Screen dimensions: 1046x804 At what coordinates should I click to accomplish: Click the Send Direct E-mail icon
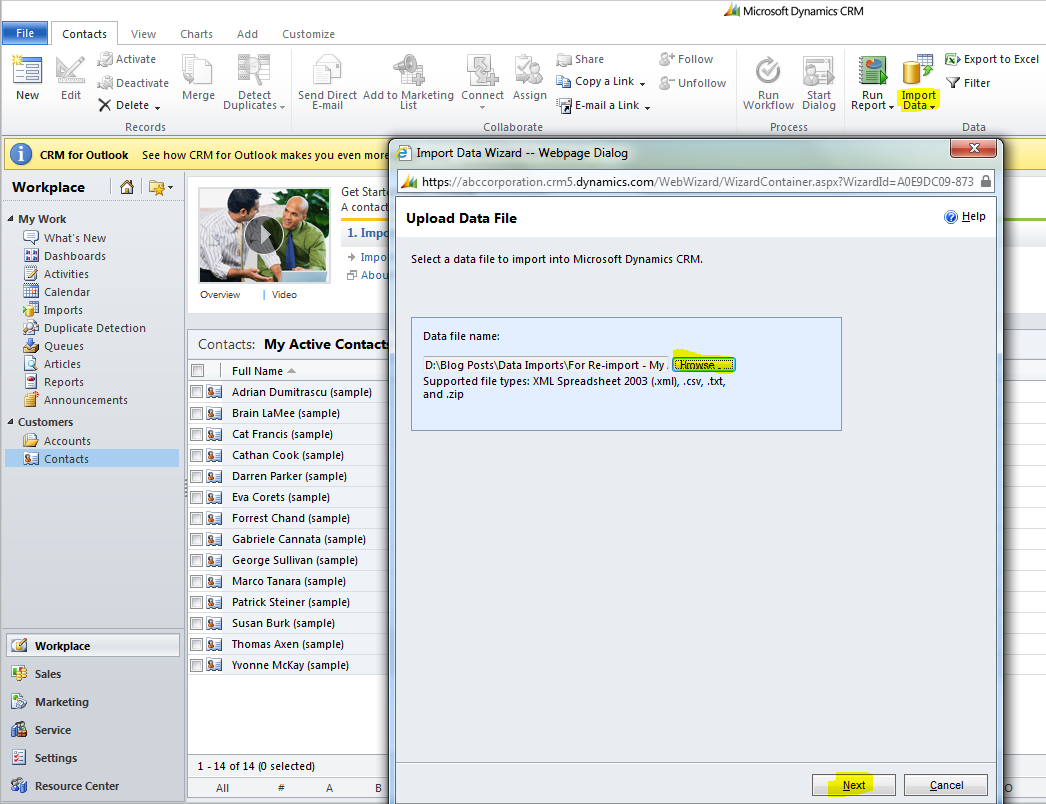tap(327, 72)
